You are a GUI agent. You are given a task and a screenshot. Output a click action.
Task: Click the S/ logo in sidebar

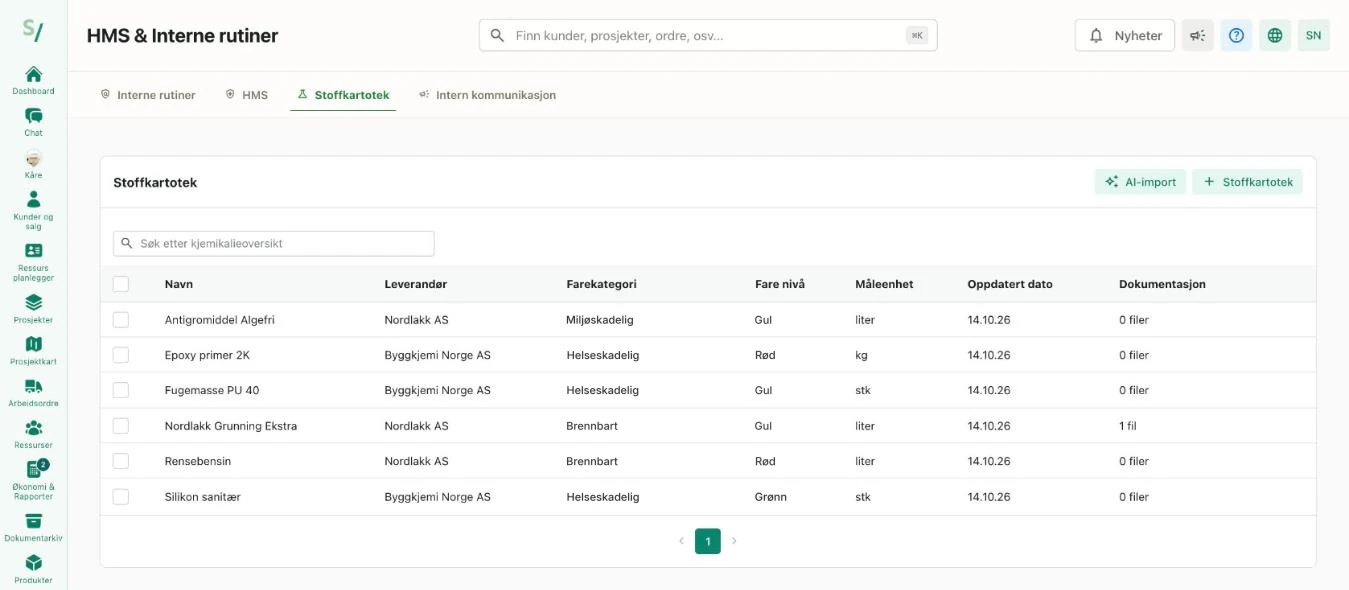pyautogui.click(x=33, y=30)
